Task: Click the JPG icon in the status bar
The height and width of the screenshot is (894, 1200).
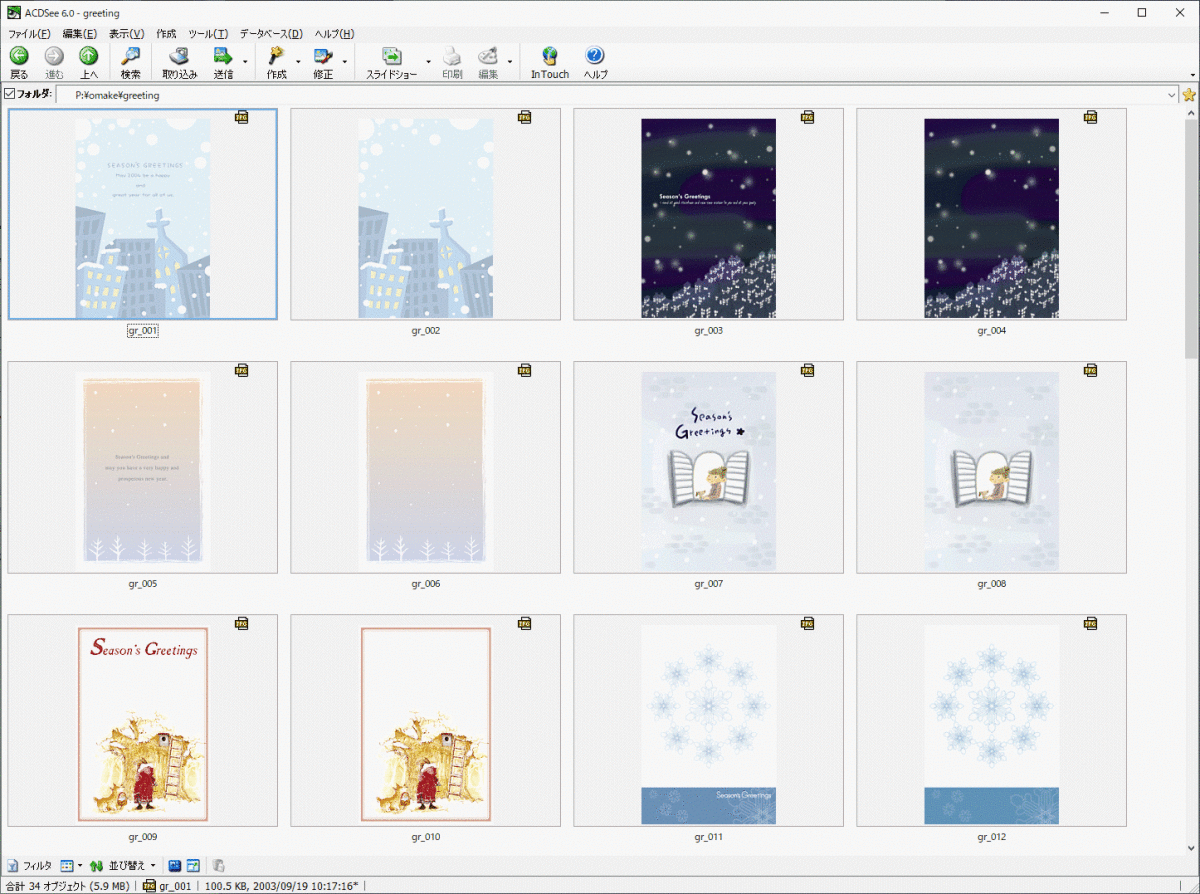Action: click(150, 886)
